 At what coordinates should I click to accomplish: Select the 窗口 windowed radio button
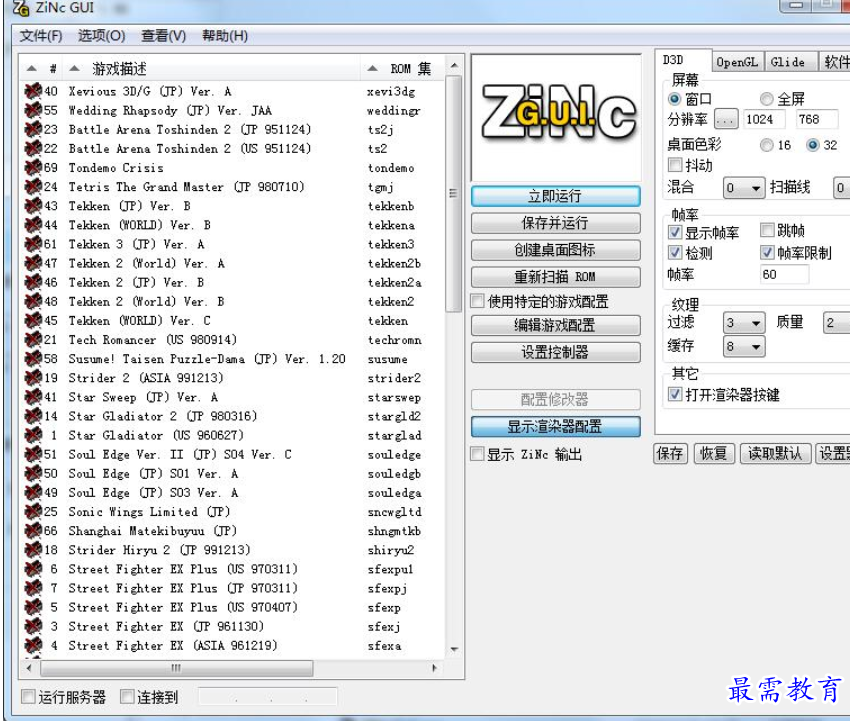click(x=674, y=99)
